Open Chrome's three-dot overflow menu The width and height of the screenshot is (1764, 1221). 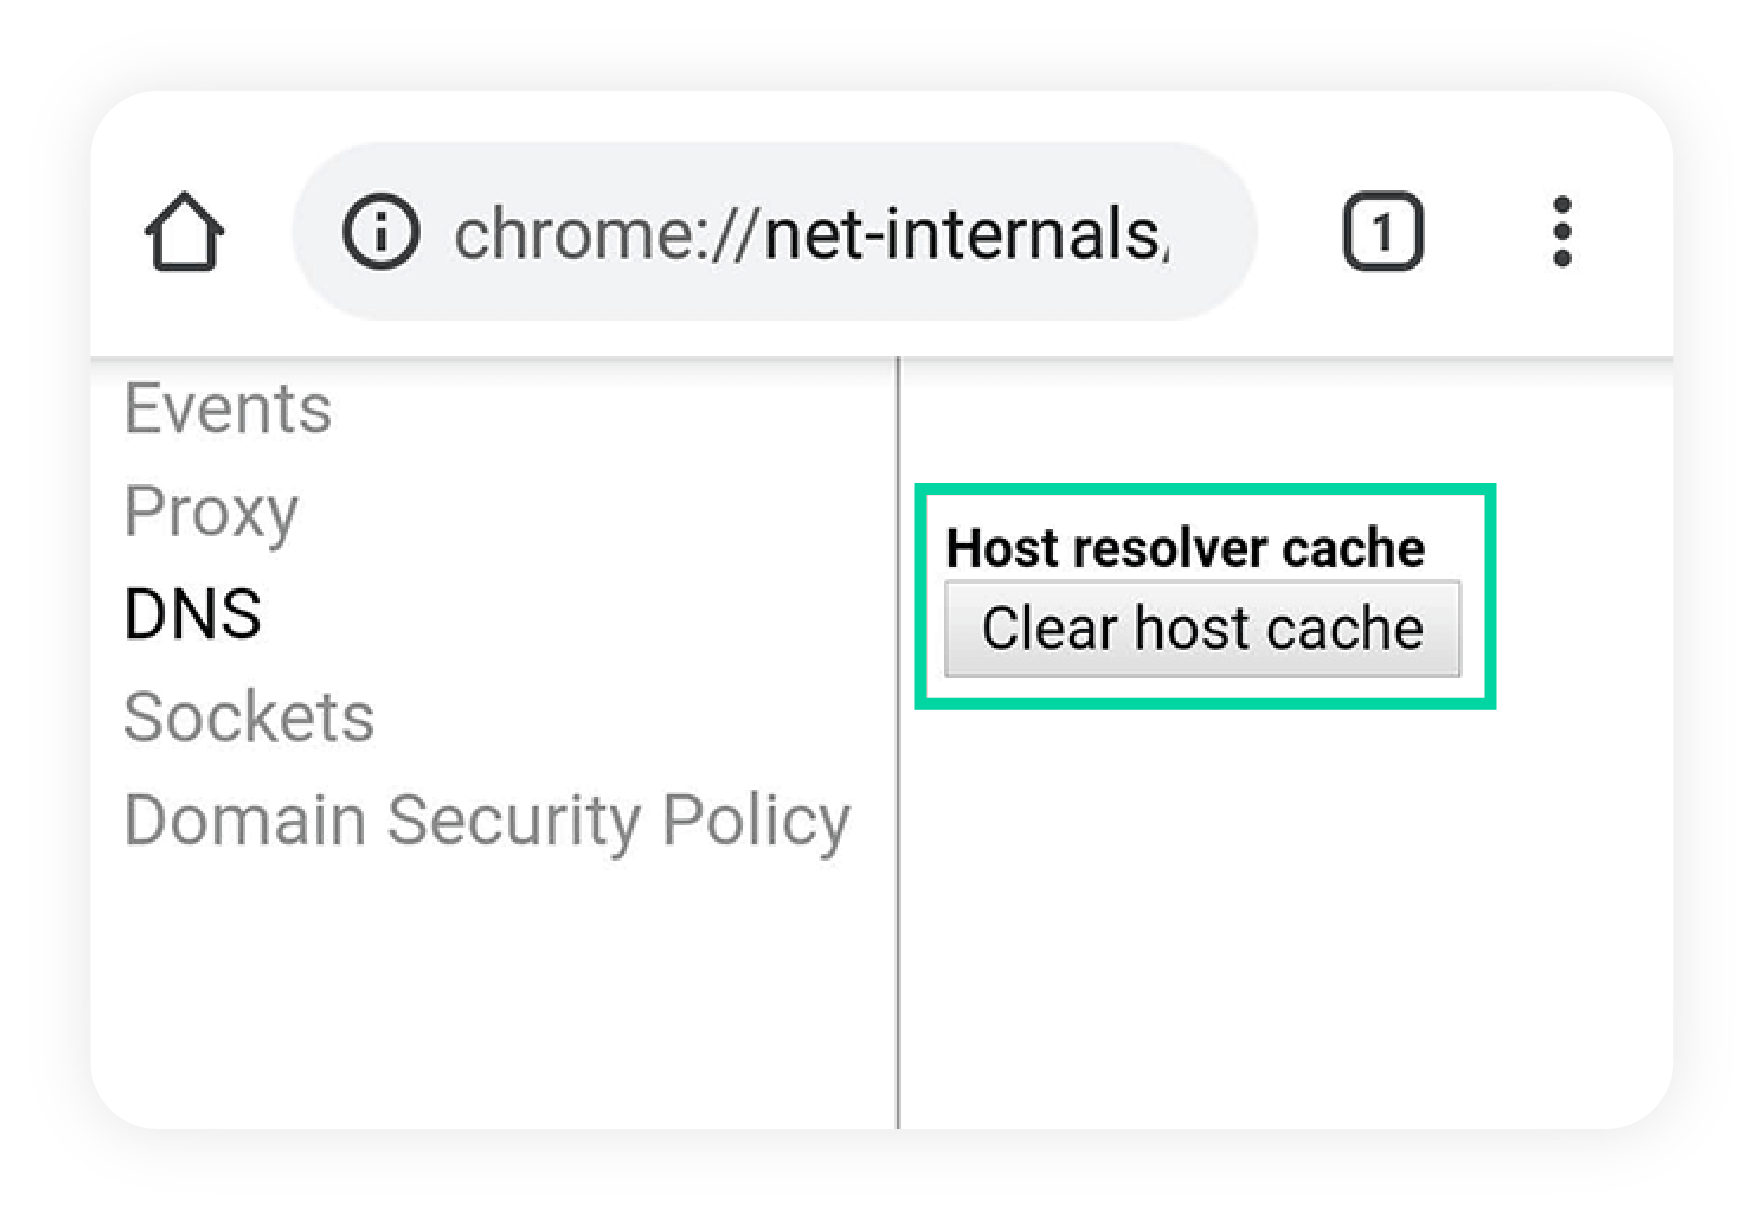[x=1562, y=231]
